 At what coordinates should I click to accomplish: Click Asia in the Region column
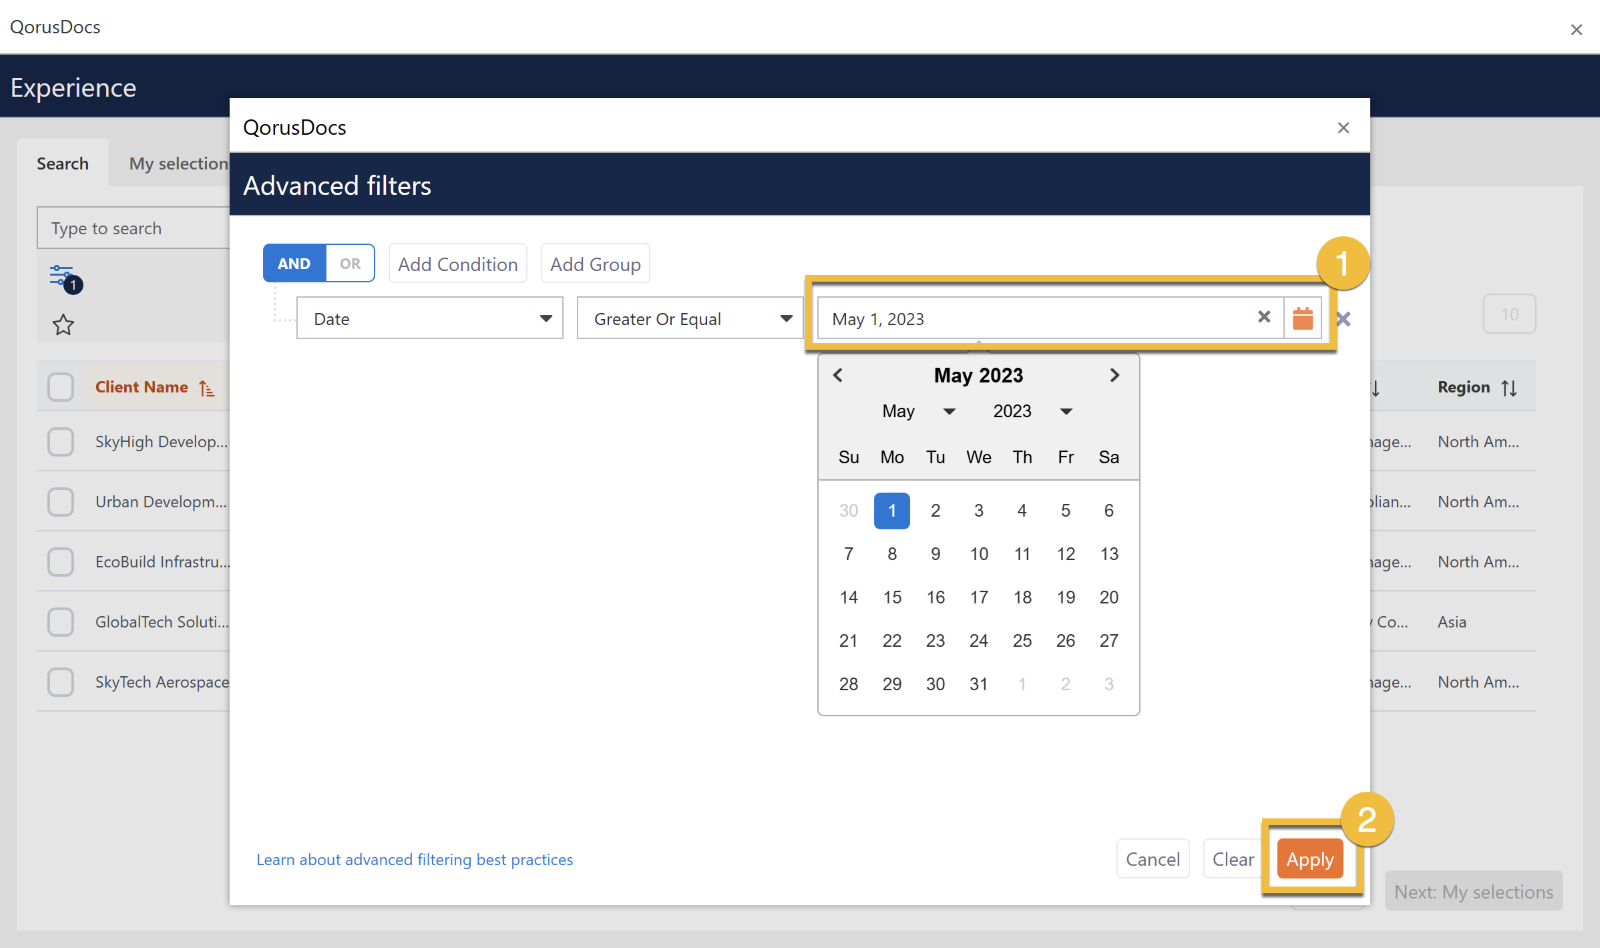[1452, 622]
